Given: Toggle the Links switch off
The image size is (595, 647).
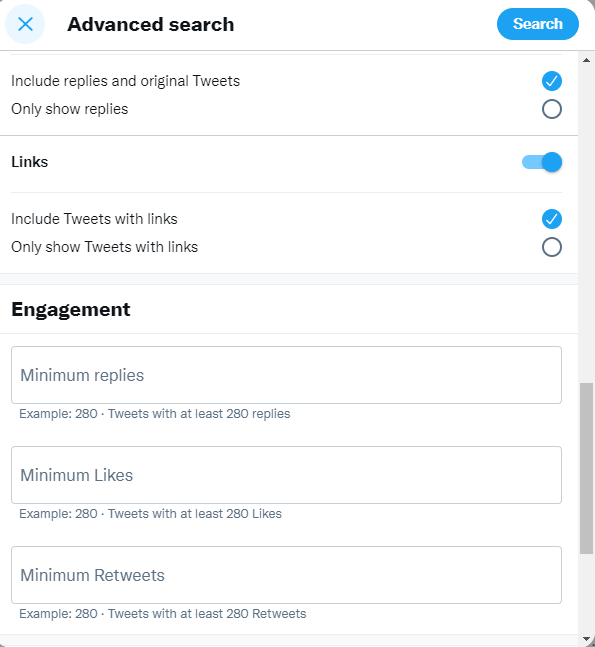Looking at the screenshot, I should [542, 162].
